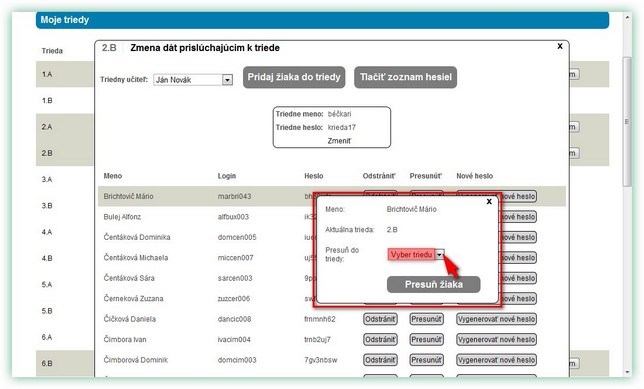
Task: Select class 2.A in Moje triedy list
Action: pyautogui.click(x=47, y=127)
